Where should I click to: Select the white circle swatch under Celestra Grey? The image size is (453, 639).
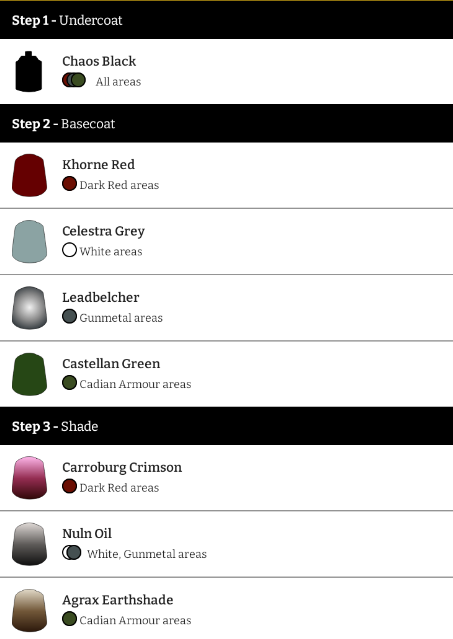pos(70,250)
